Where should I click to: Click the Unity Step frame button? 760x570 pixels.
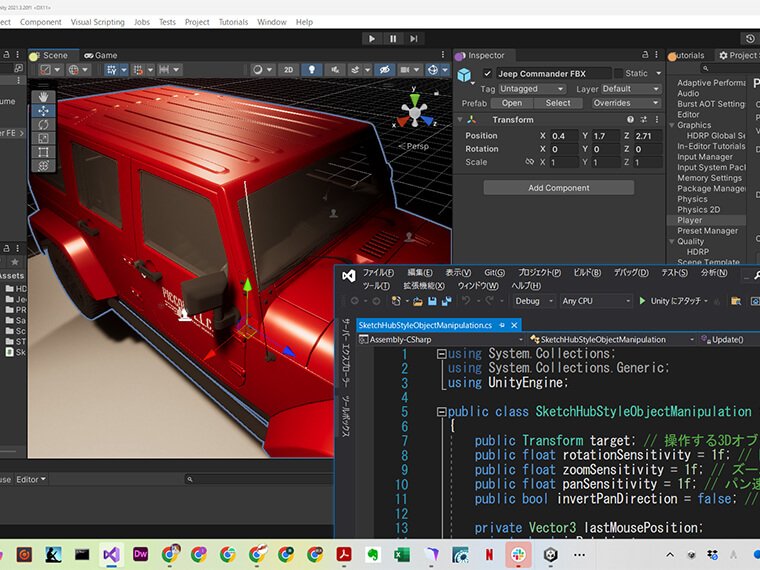pyautogui.click(x=413, y=39)
